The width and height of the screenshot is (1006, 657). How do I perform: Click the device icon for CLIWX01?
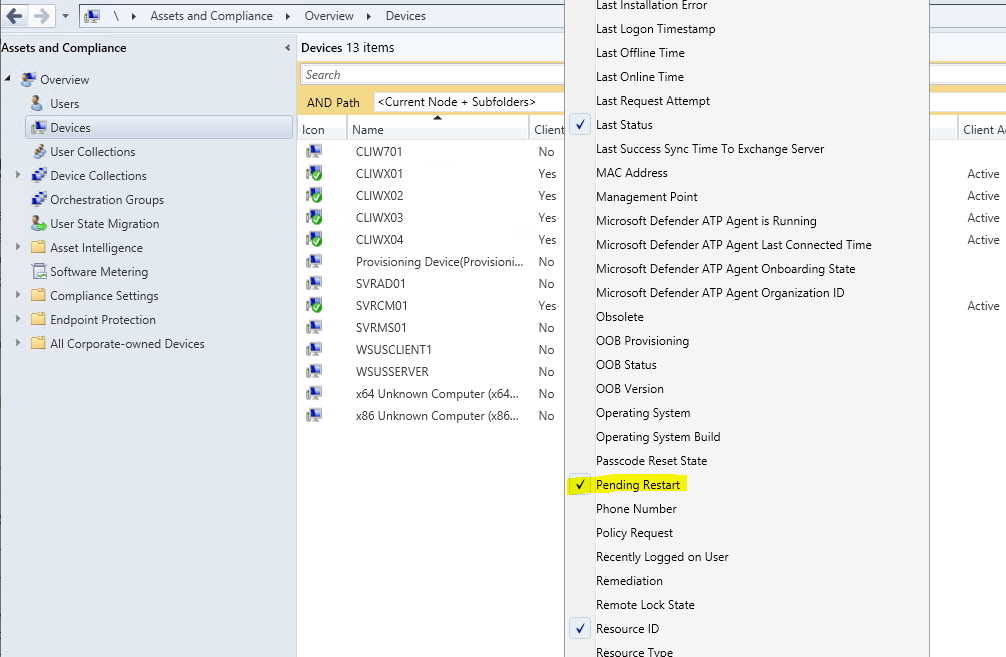pyautogui.click(x=314, y=173)
